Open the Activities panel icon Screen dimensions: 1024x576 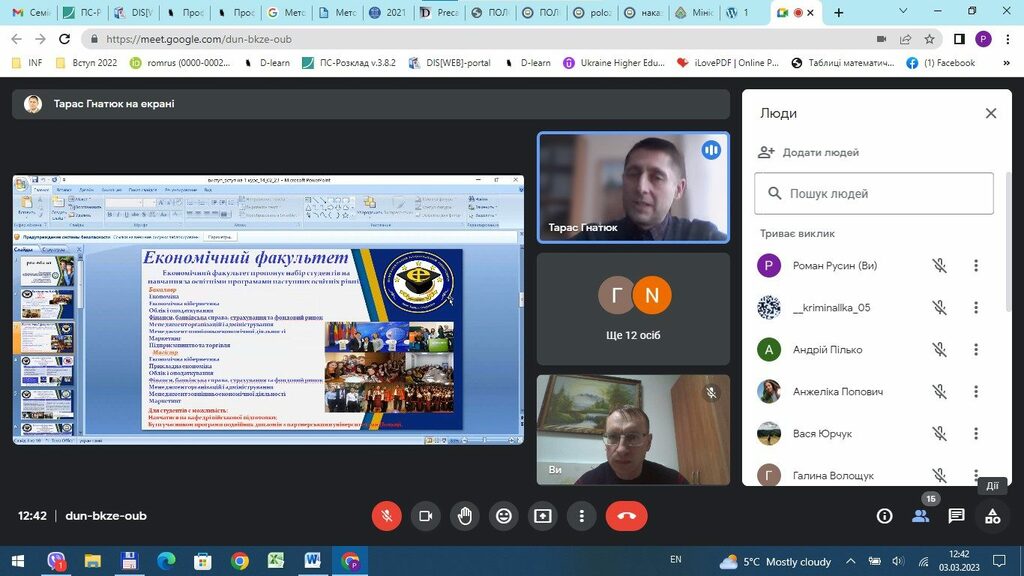(x=992, y=516)
